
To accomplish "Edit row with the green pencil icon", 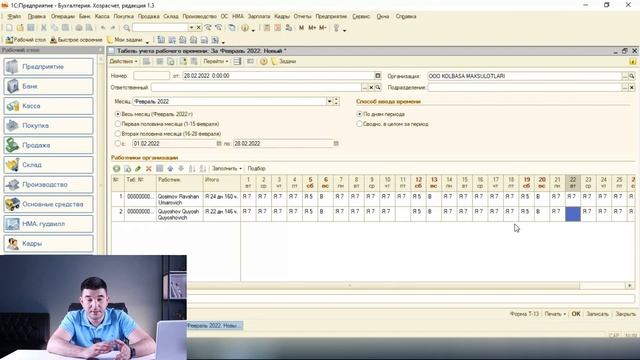I will point(138,169).
